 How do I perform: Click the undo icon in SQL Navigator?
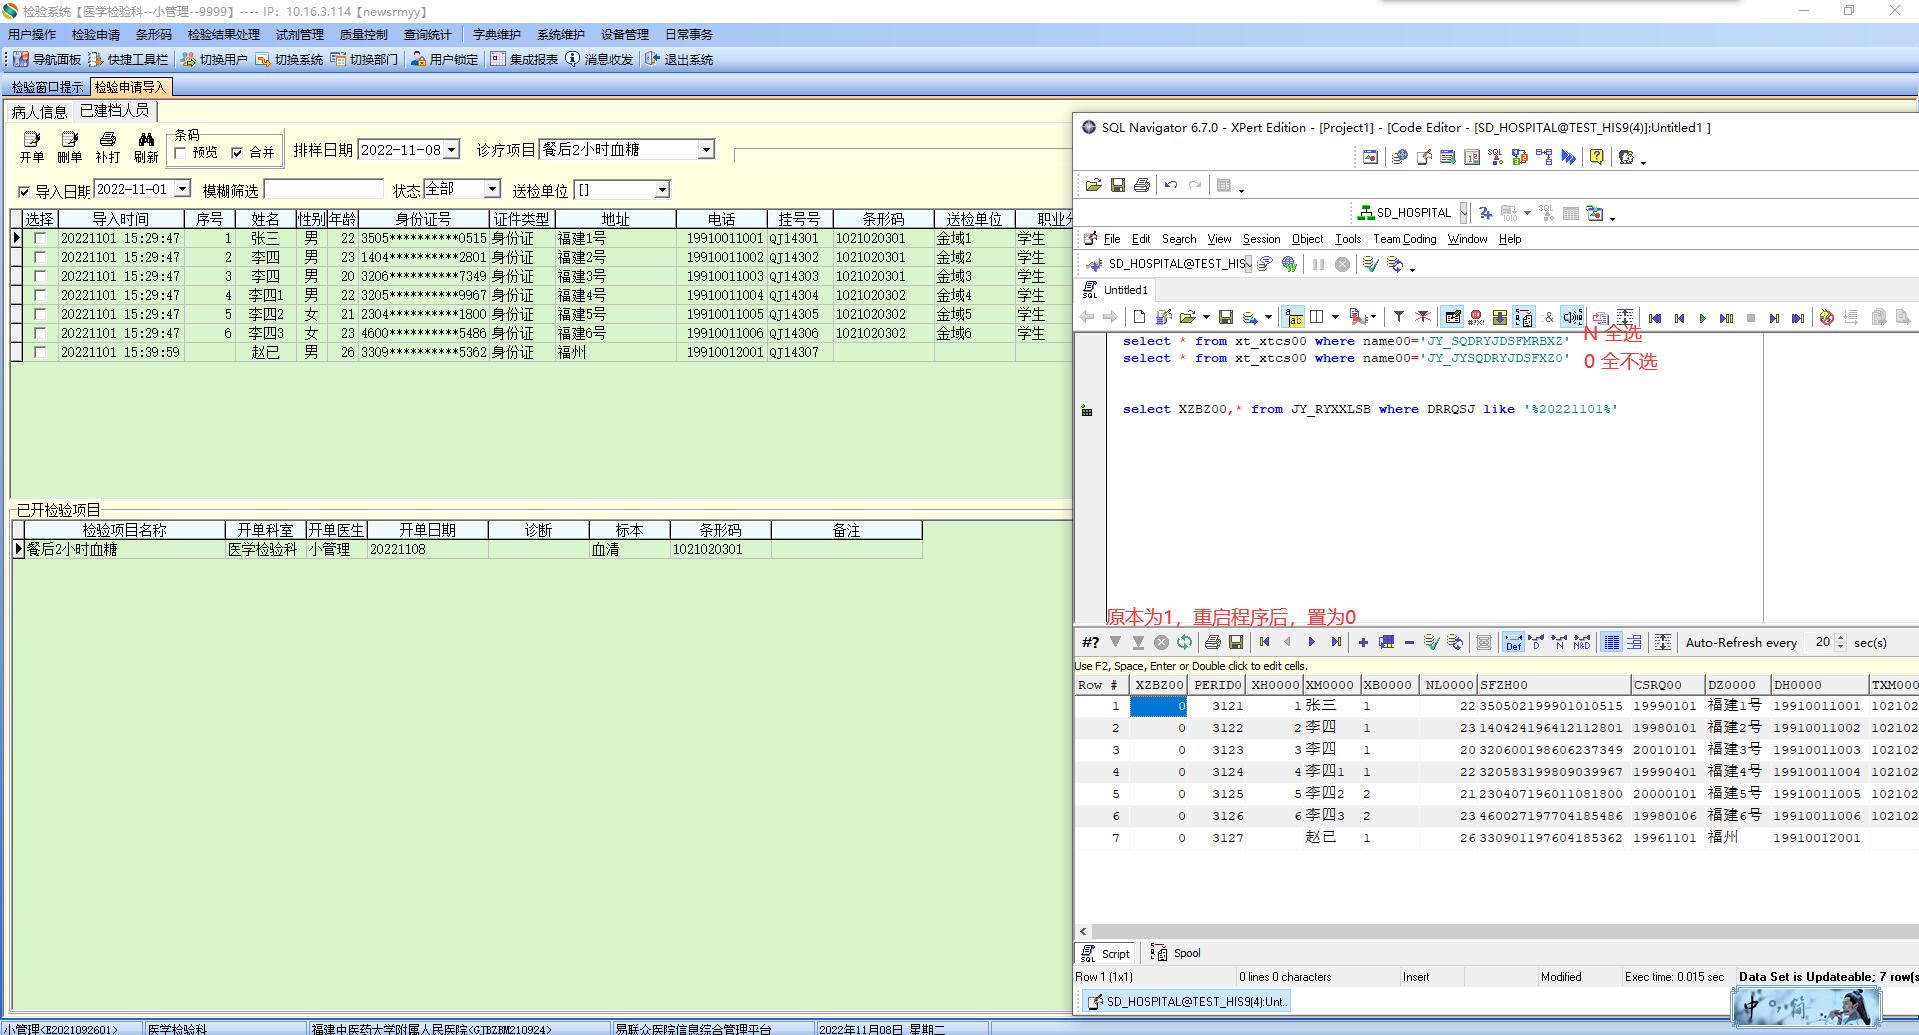point(1170,185)
